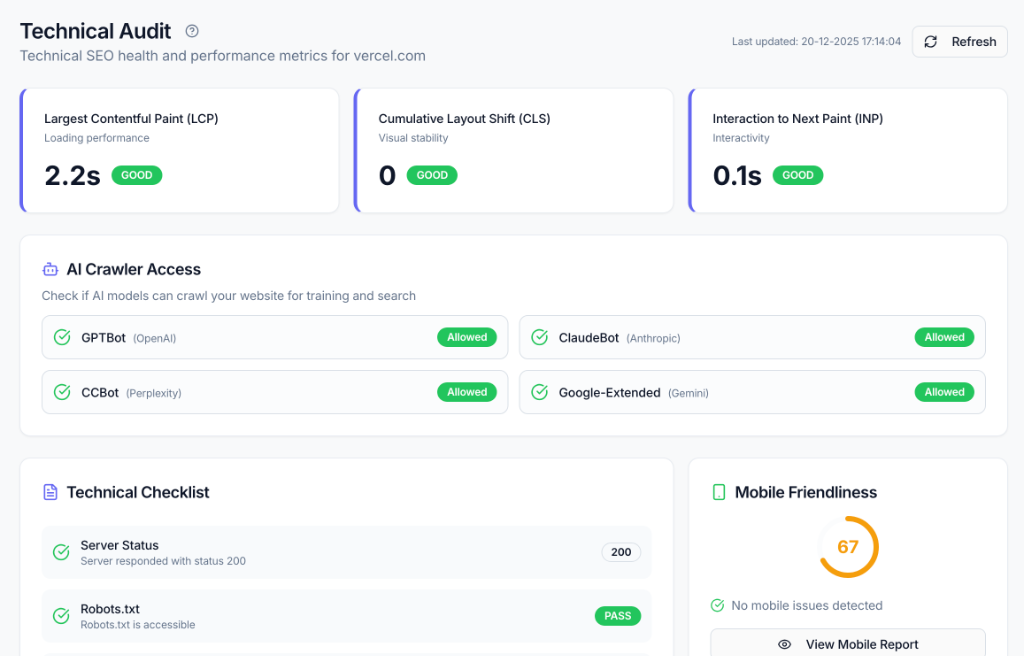Click the PASS badge for Robots.txt

coord(617,615)
